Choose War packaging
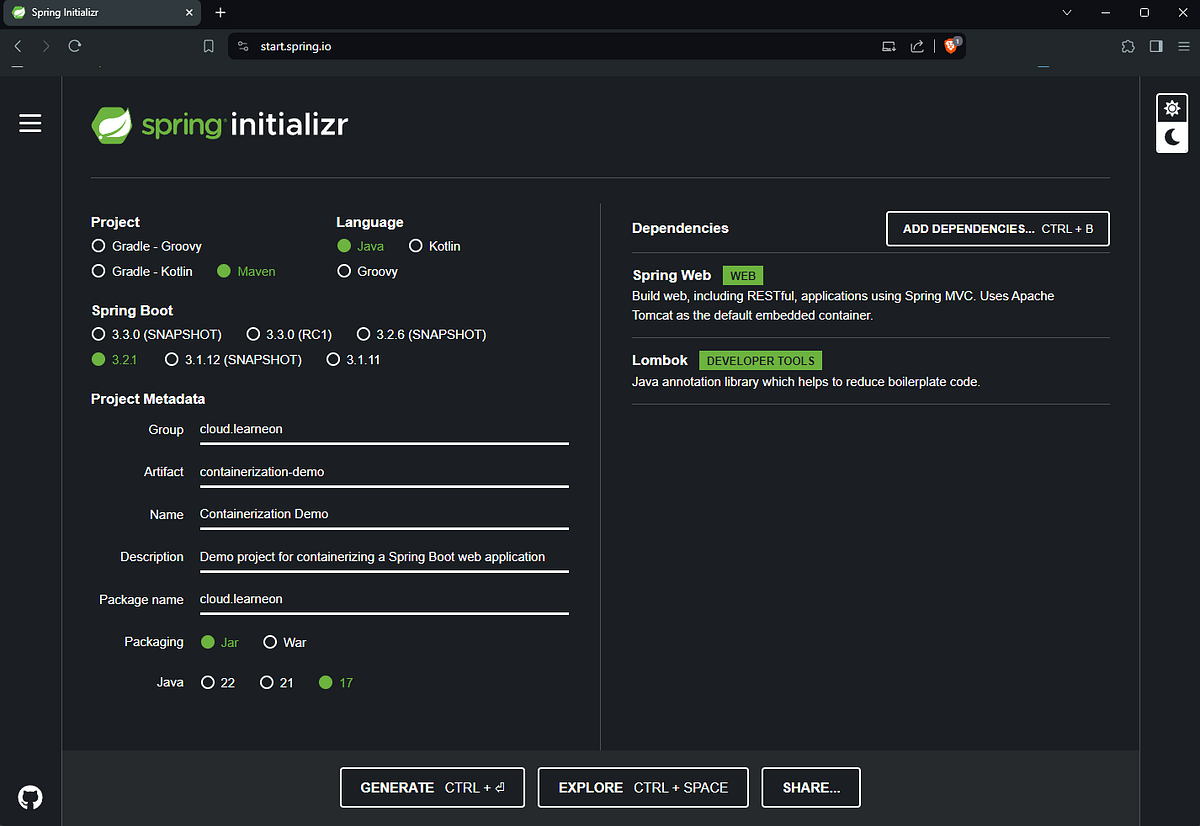This screenshot has height=826, width=1200. click(x=285, y=642)
